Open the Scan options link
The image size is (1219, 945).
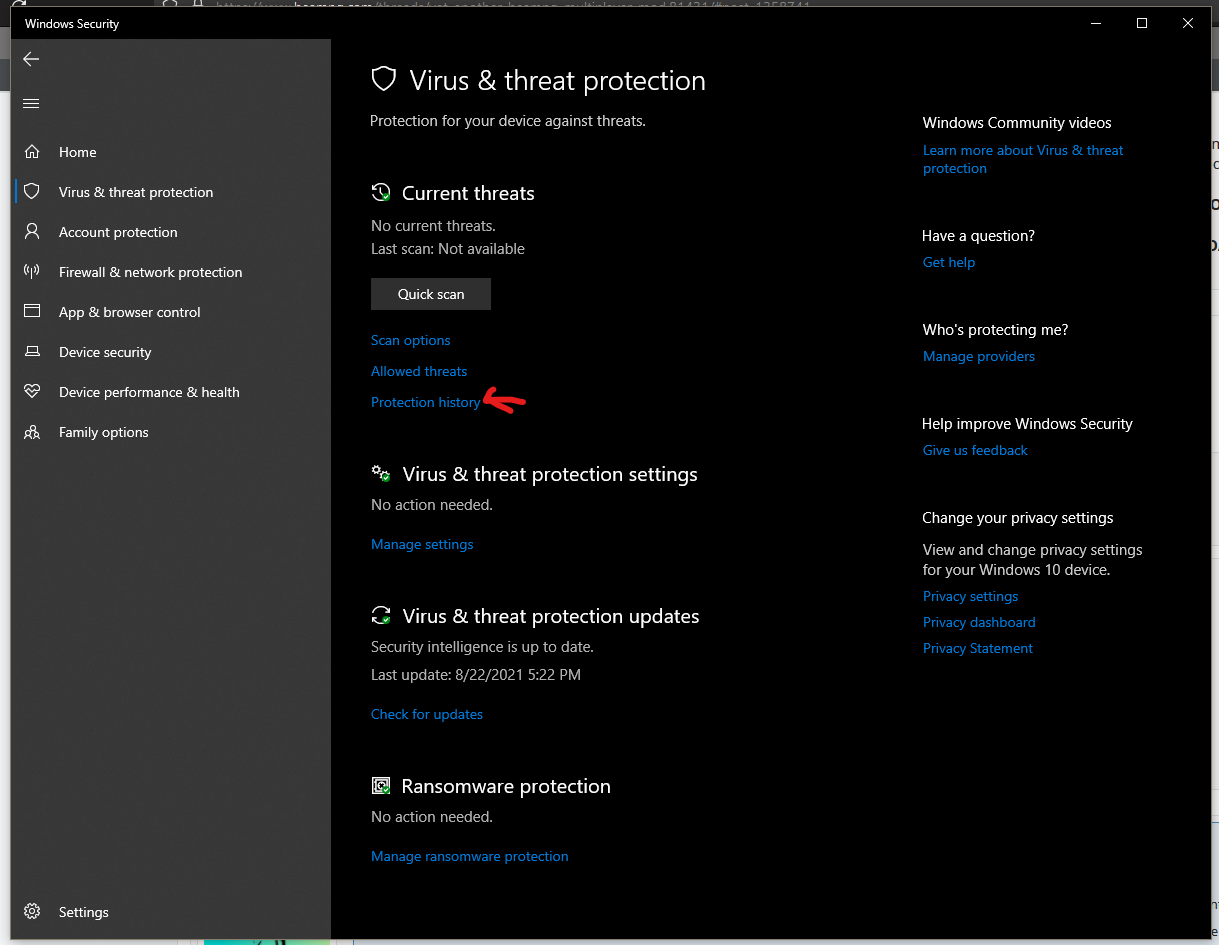click(410, 340)
